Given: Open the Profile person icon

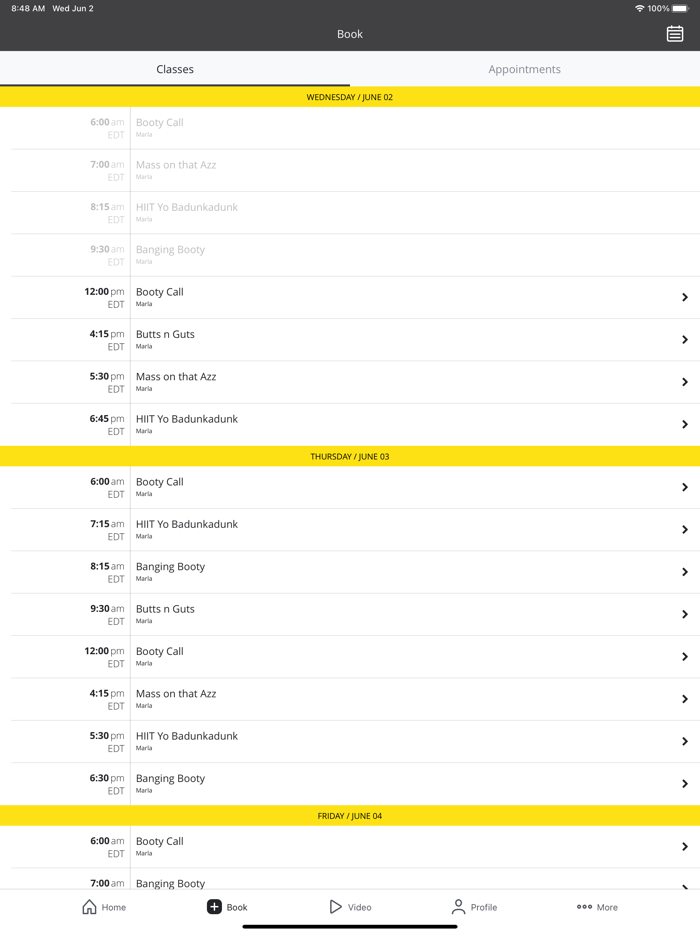Looking at the screenshot, I should [x=458, y=907].
